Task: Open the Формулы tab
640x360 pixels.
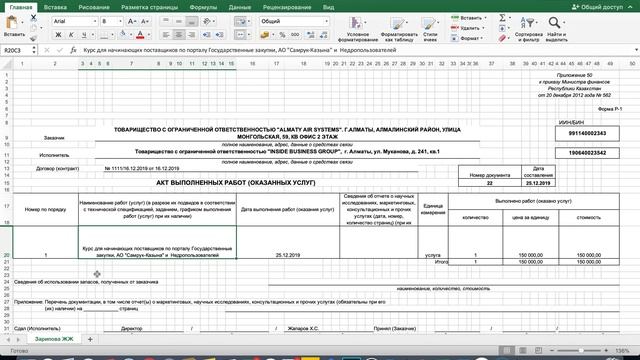Action: pos(203,7)
